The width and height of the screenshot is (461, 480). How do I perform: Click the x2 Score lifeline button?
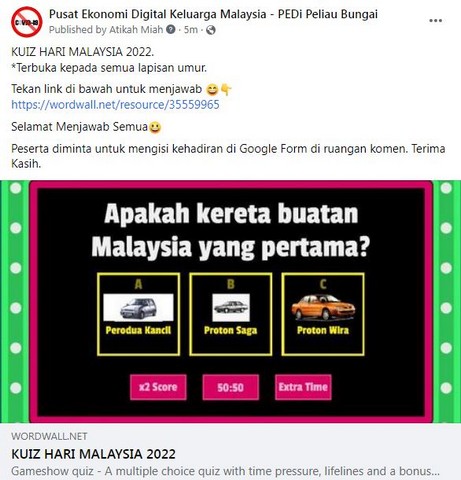pos(158,387)
